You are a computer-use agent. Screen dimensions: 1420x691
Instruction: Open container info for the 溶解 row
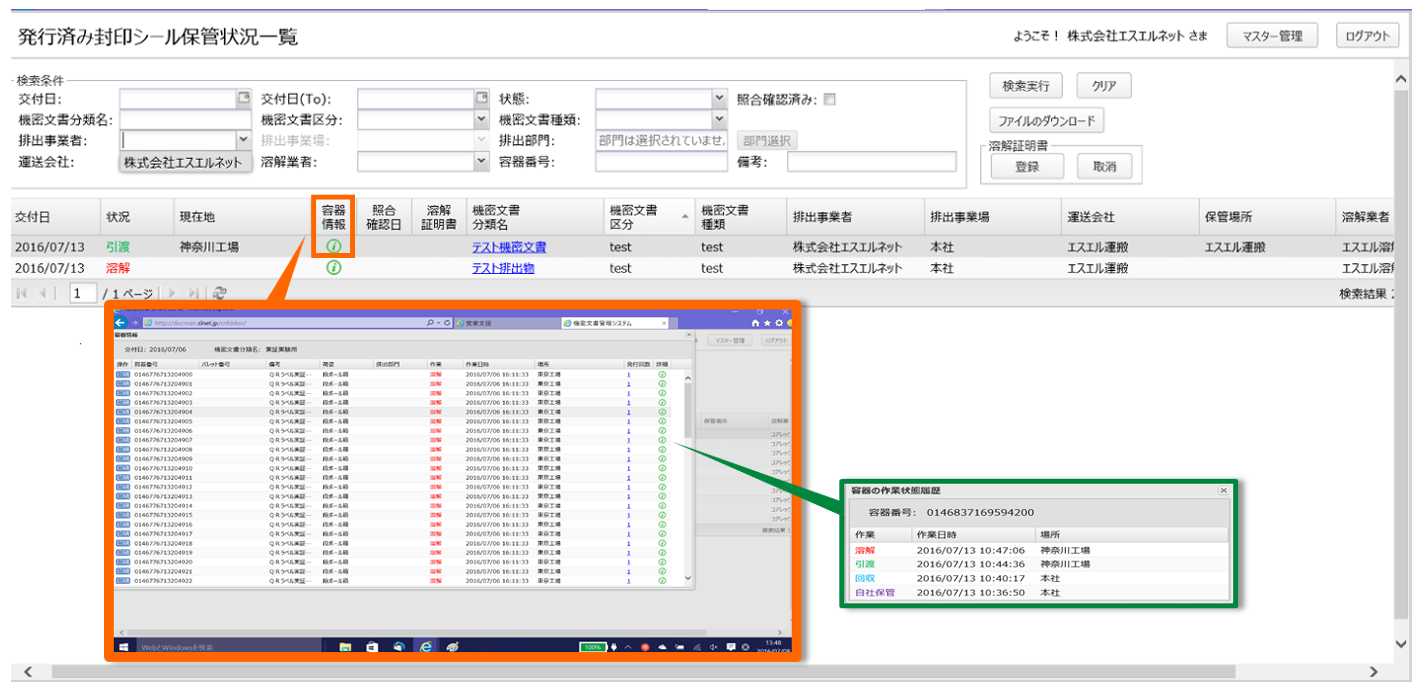point(334,268)
